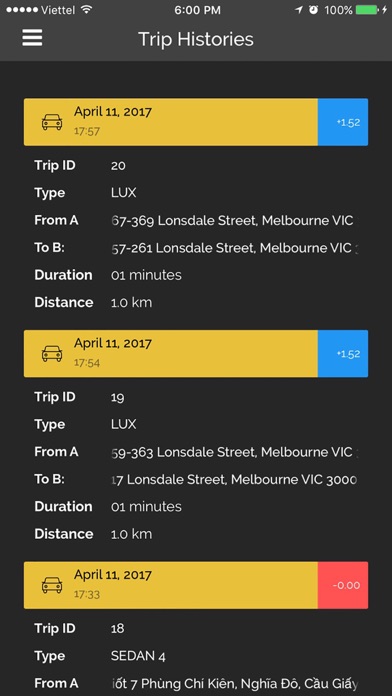
Task: Open the hamburger menu
Action: (x=32, y=38)
